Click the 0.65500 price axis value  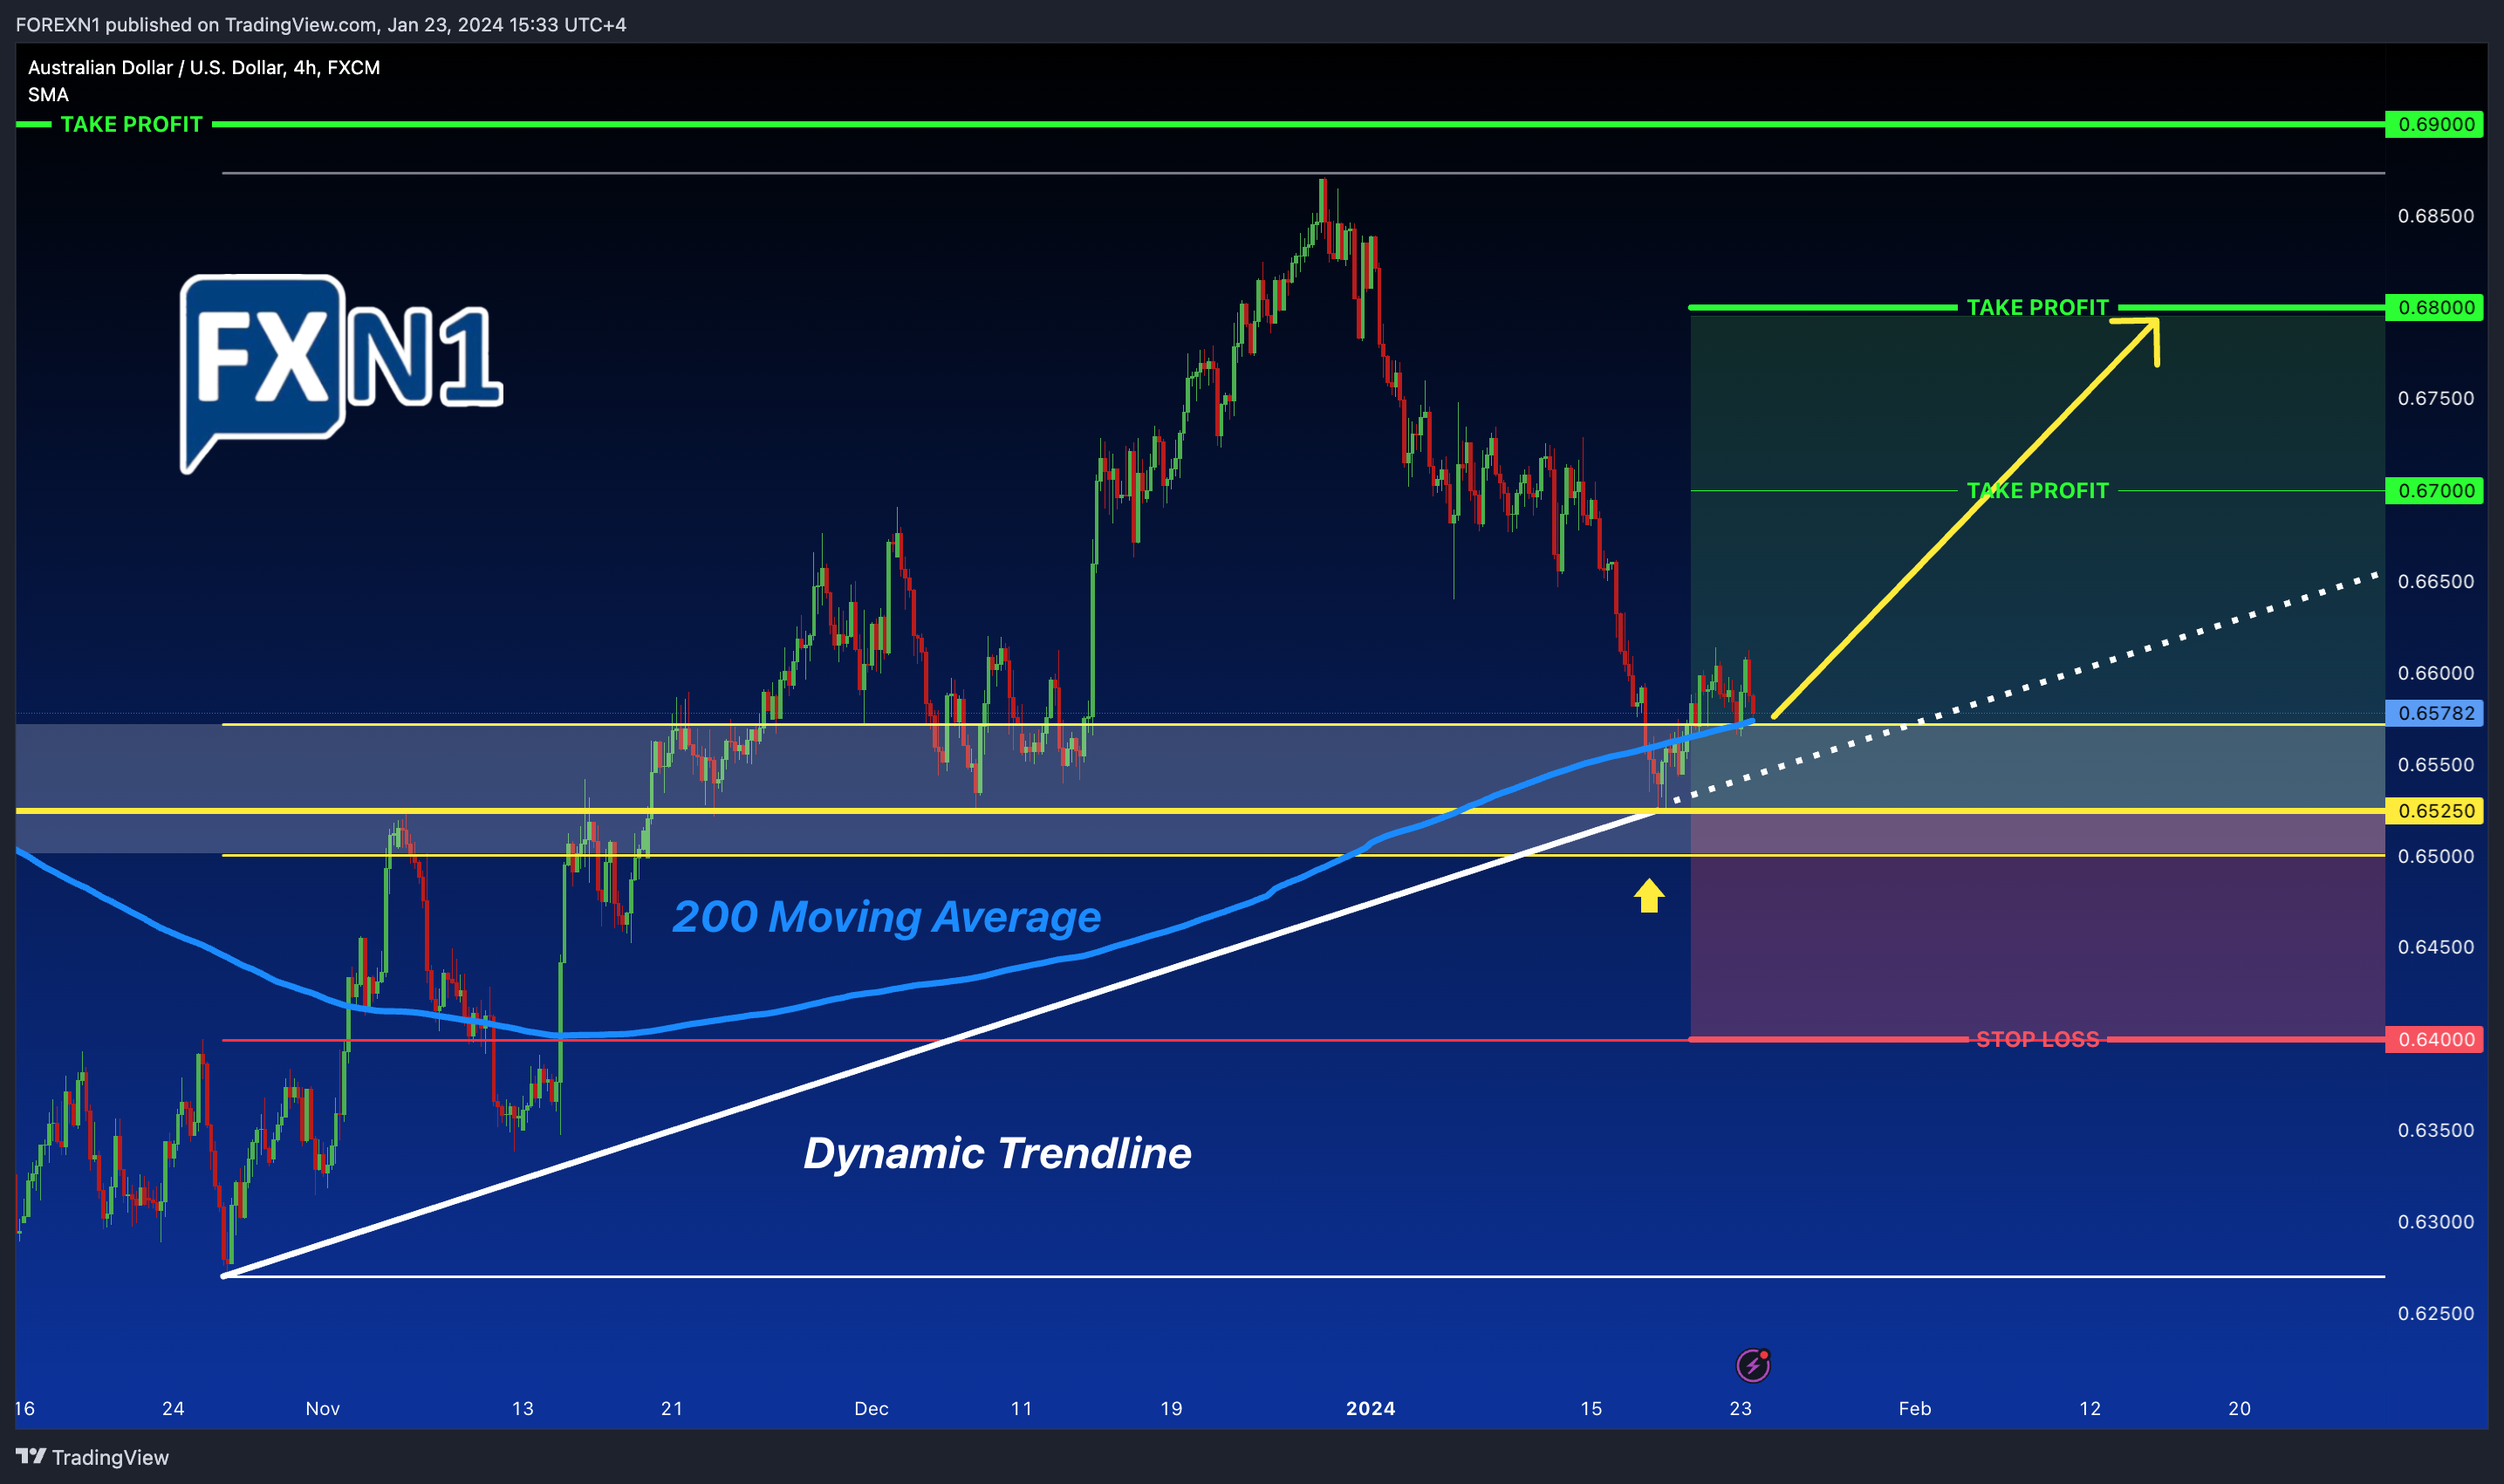point(2436,764)
